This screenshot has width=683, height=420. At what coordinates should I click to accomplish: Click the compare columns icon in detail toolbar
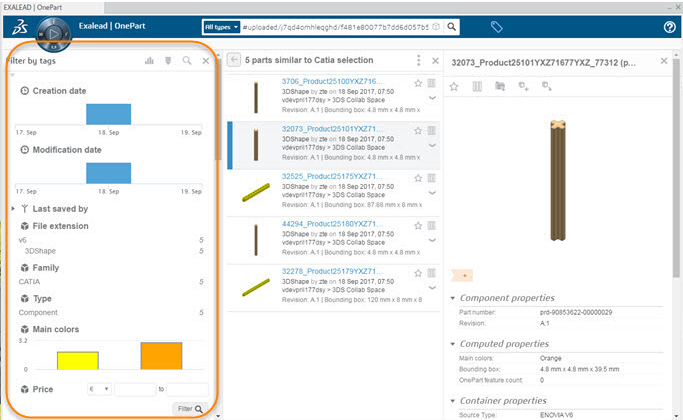click(477, 87)
